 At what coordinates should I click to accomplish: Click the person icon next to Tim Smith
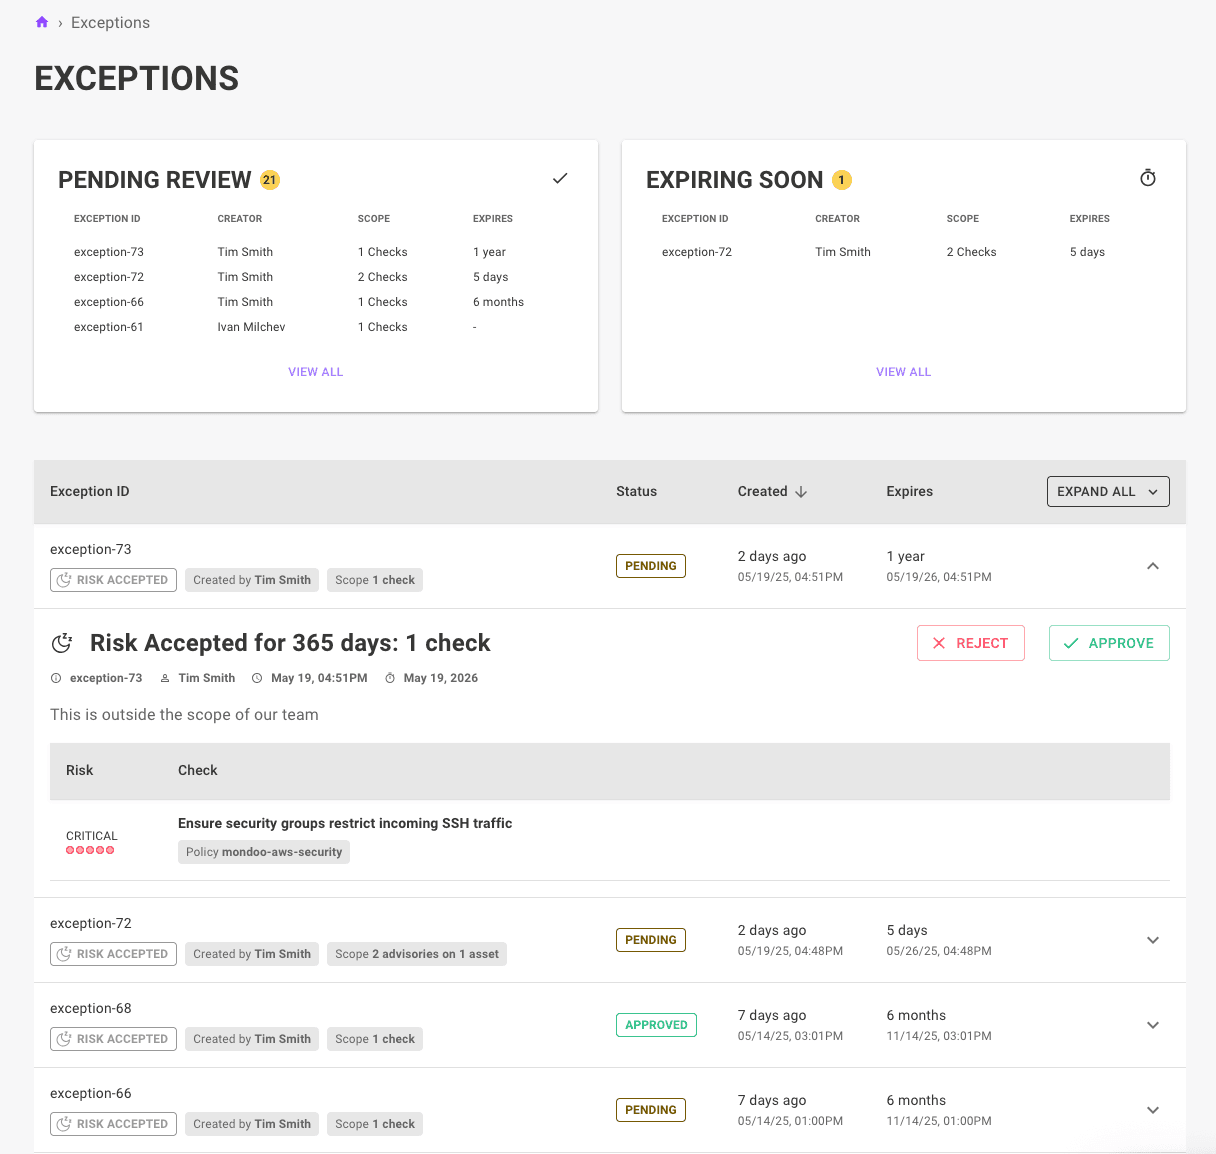pos(163,678)
